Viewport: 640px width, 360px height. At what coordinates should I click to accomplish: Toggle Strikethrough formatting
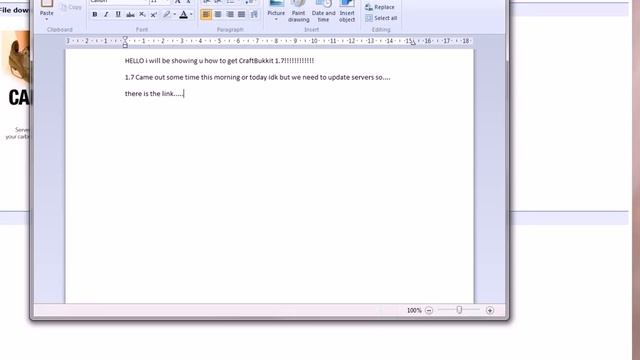(130, 15)
